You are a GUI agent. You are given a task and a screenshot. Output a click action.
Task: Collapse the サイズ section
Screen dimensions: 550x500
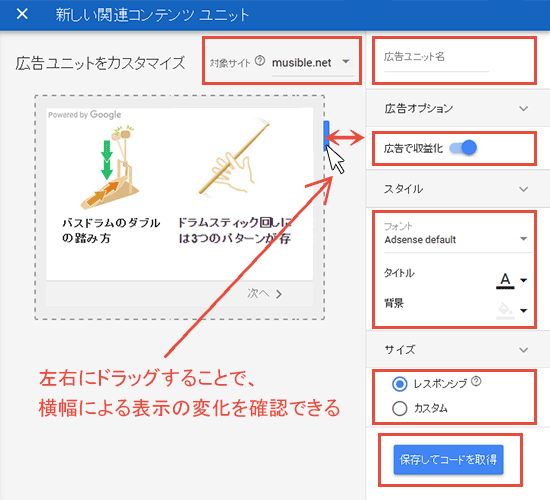pyautogui.click(x=524, y=350)
